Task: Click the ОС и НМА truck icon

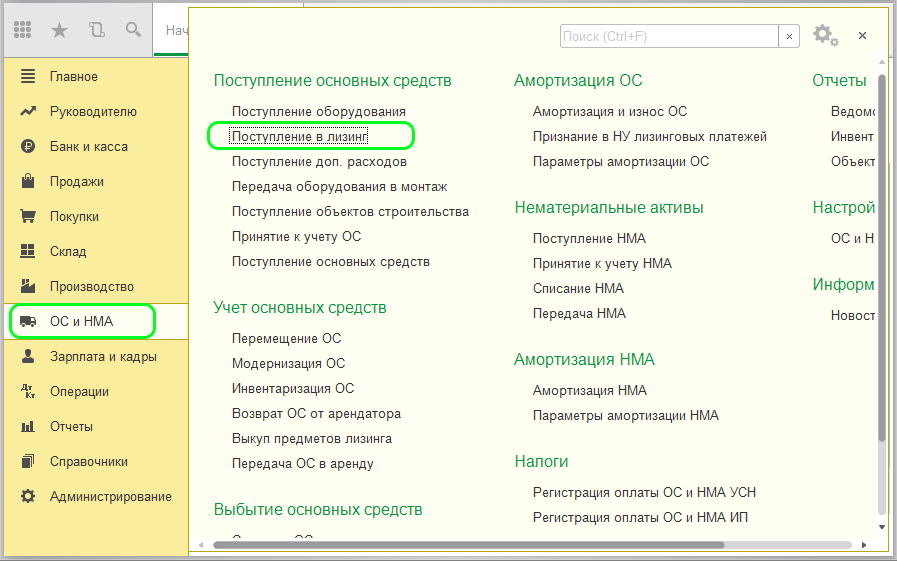Action: [x=27, y=321]
